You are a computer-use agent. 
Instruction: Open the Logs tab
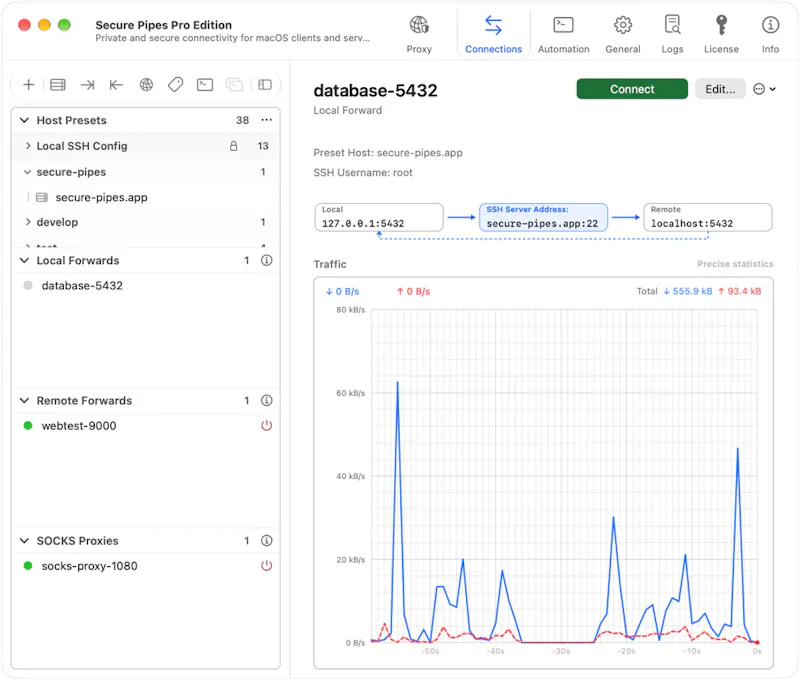[x=672, y=34]
